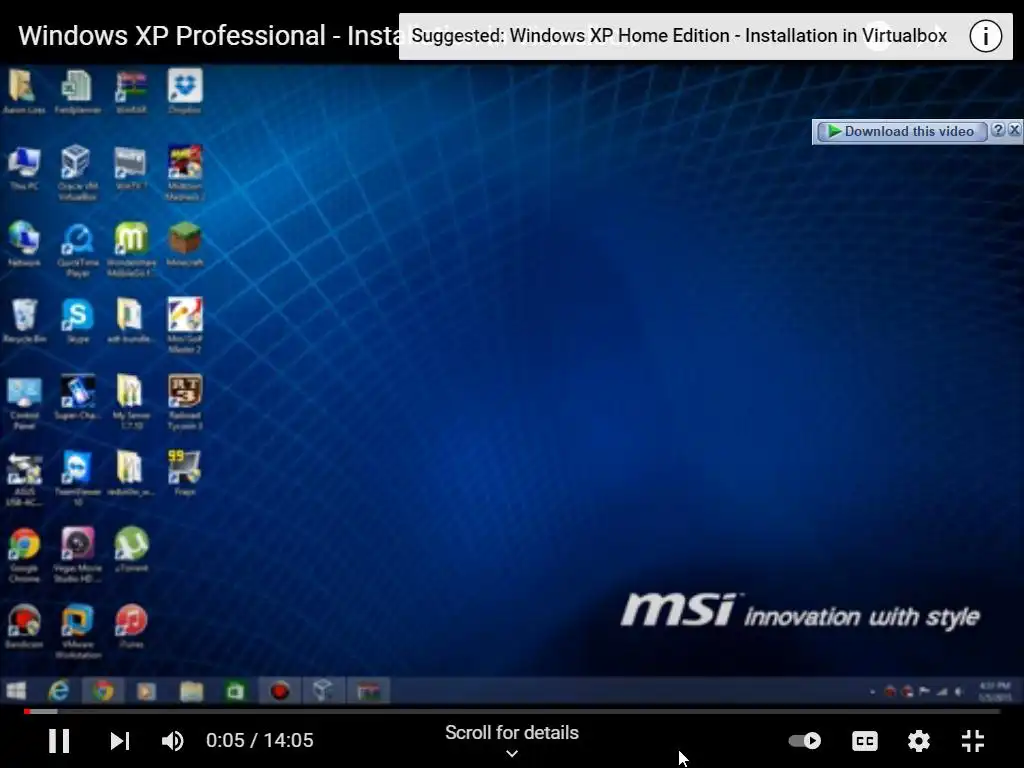Screen dimensions: 1024x768
Task: Open help on the download bar
Action: 997,130
